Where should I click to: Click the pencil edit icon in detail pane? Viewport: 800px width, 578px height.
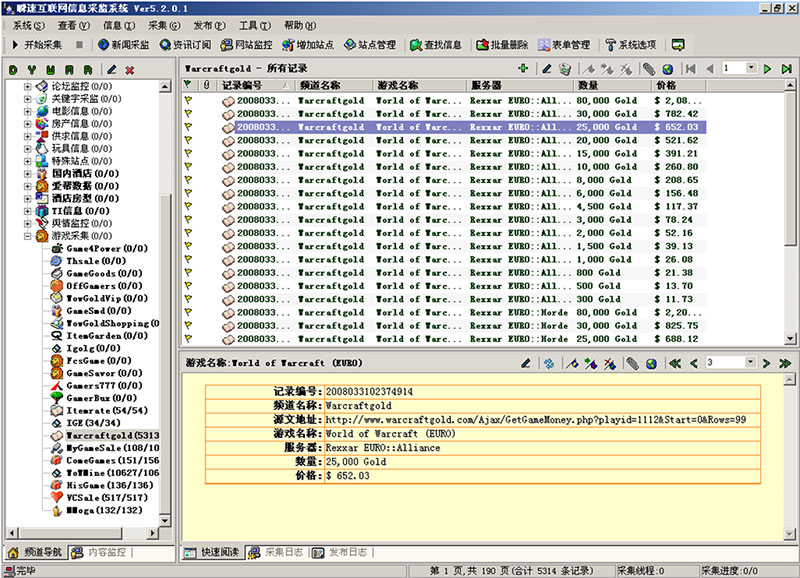(526, 363)
